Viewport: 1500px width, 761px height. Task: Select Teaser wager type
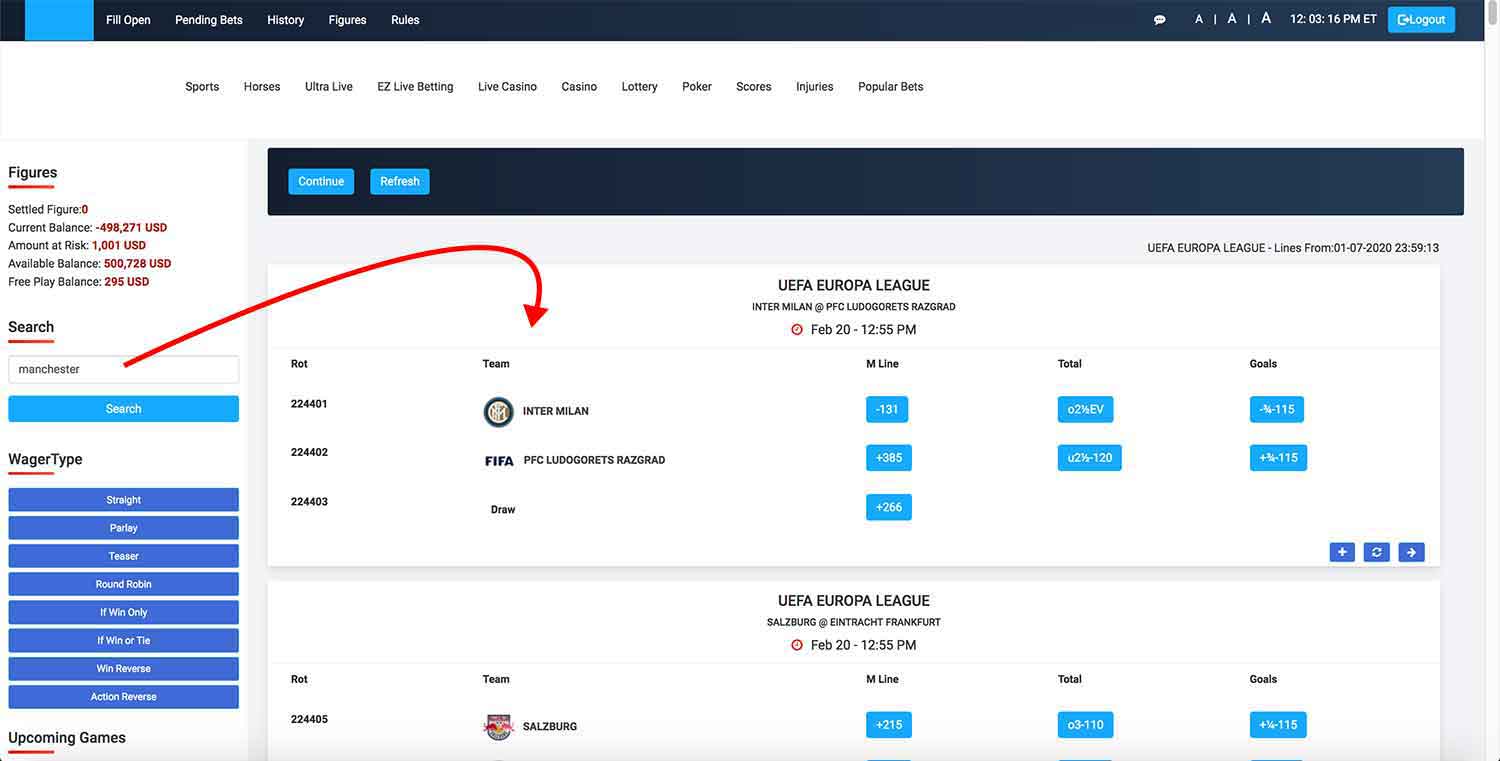click(123, 556)
